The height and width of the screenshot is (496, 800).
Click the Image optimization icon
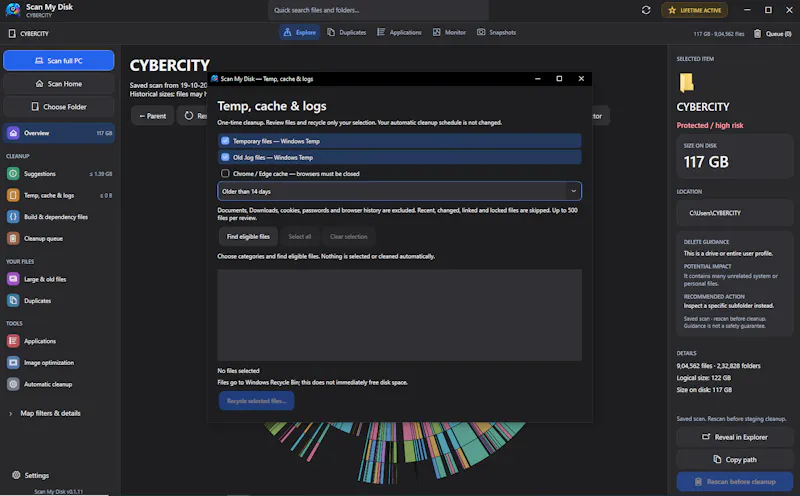point(13,362)
